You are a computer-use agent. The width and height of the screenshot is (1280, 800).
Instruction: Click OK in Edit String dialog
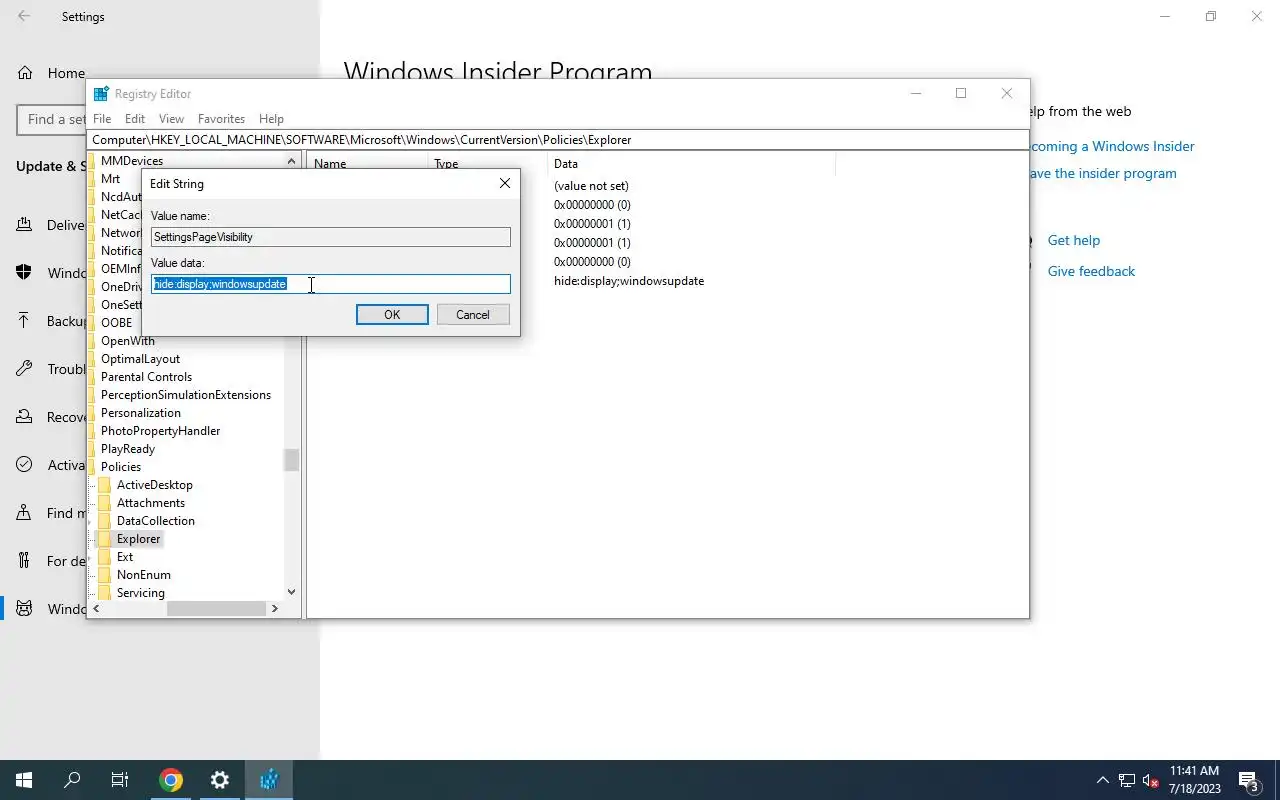[x=392, y=314]
